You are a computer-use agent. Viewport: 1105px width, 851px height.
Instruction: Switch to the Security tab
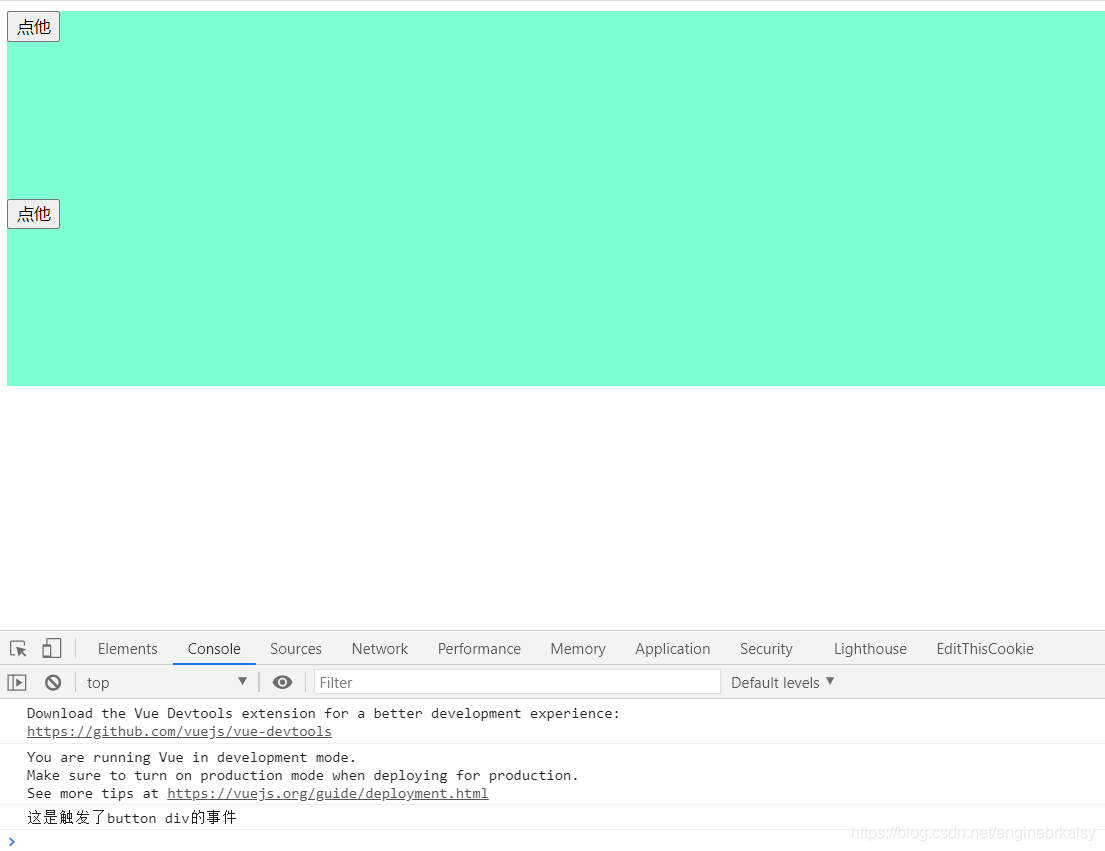tap(766, 649)
